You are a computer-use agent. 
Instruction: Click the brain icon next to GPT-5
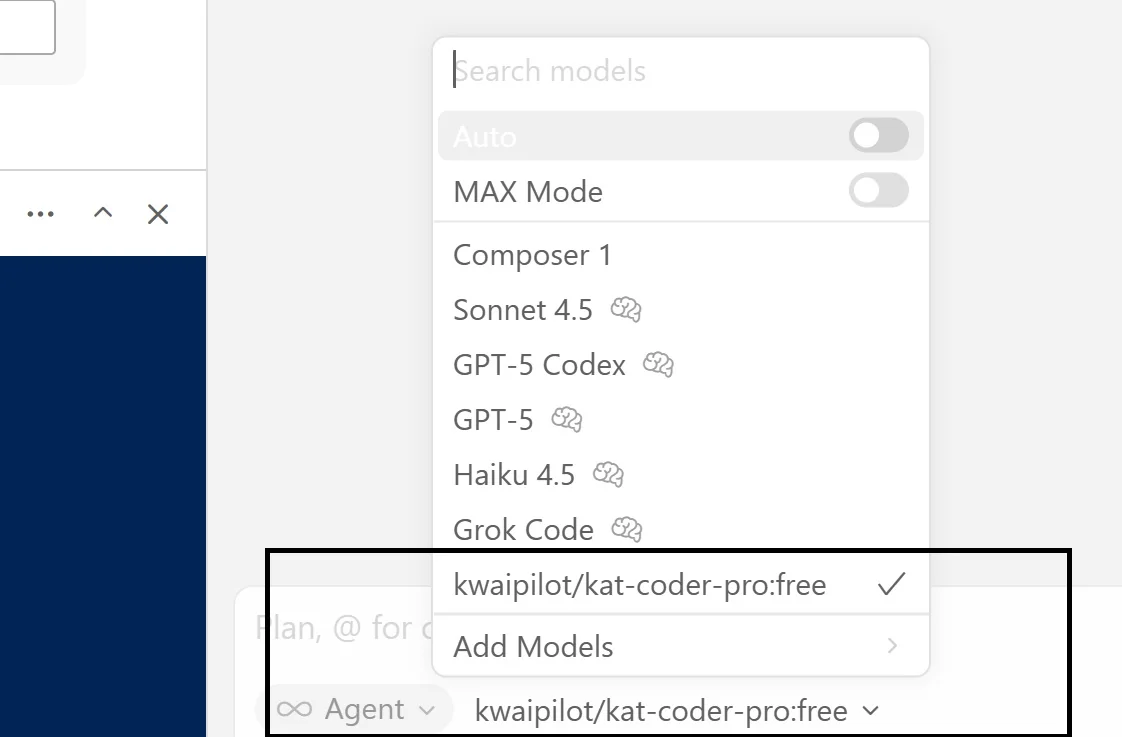point(566,419)
